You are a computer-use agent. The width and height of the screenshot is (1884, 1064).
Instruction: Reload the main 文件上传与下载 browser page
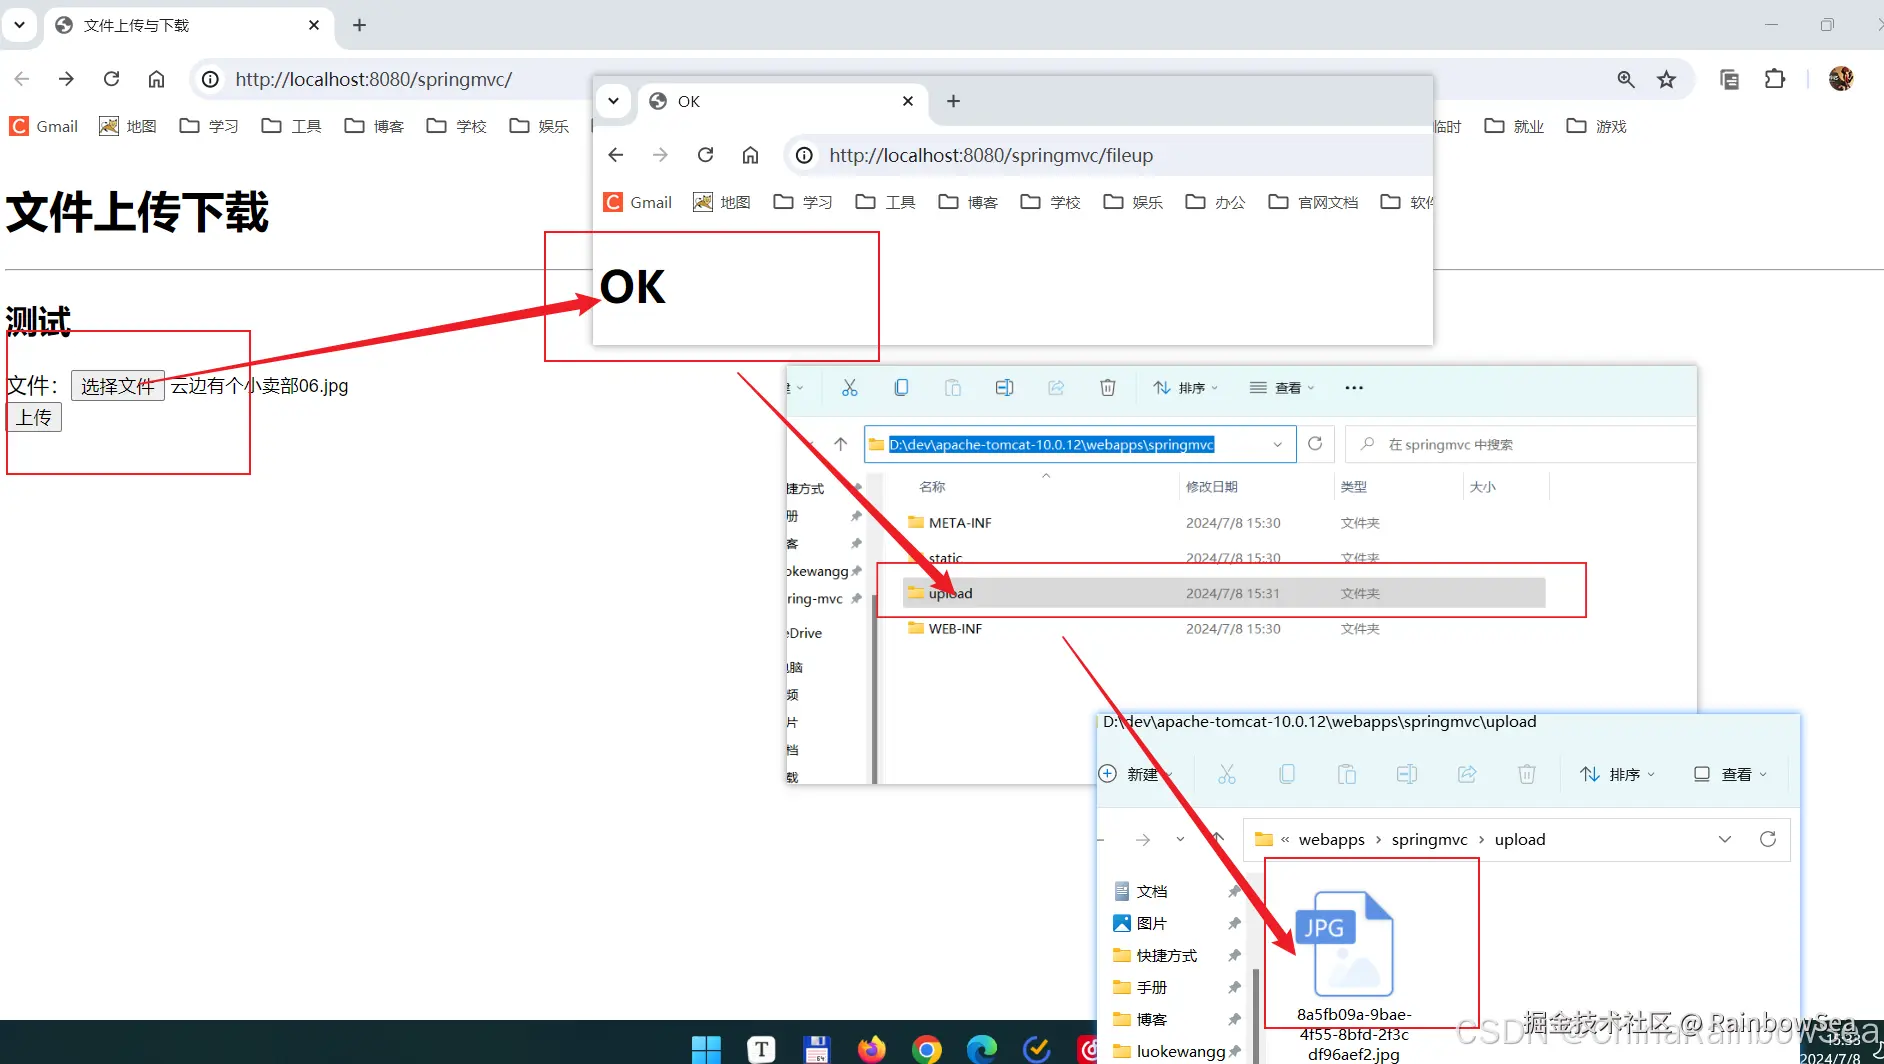pos(112,79)
